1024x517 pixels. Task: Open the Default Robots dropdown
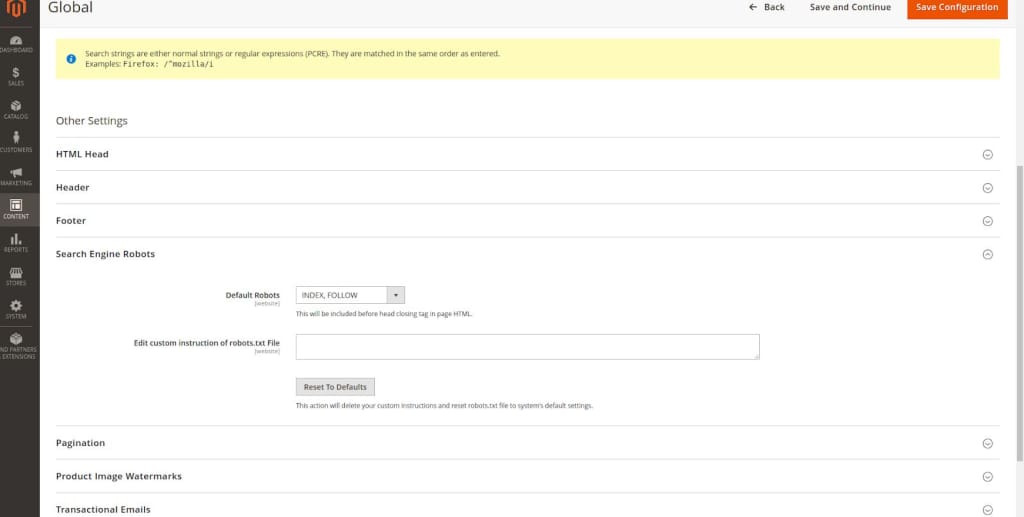(x=350, y=295)
